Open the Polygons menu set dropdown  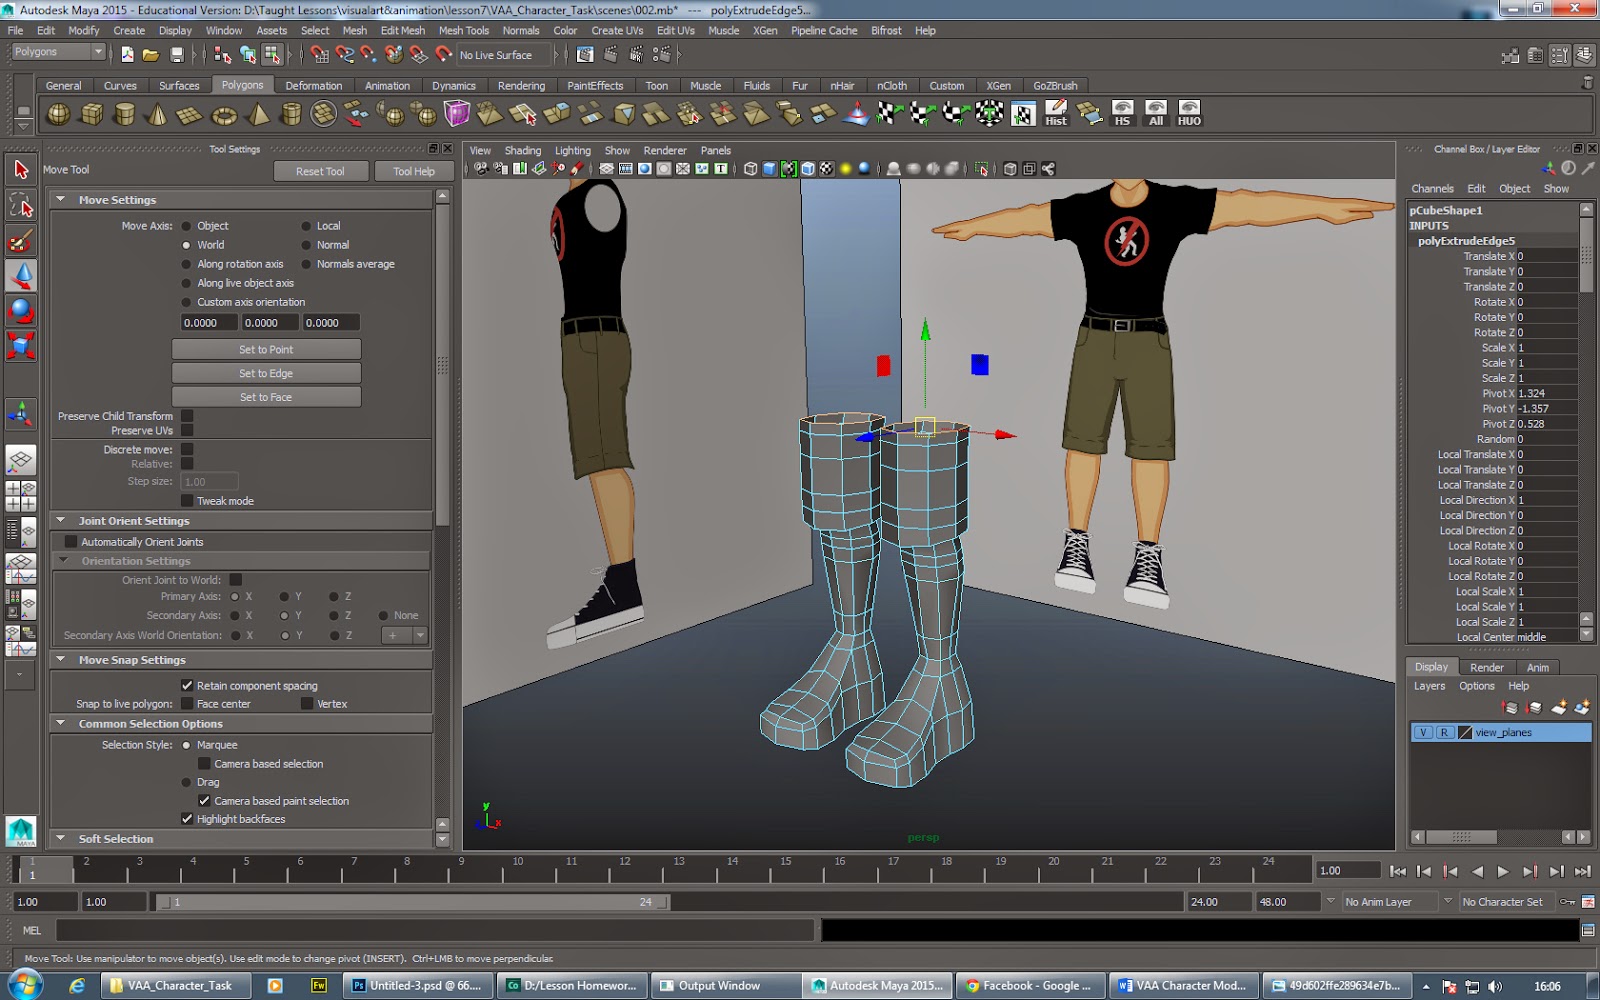55,51
